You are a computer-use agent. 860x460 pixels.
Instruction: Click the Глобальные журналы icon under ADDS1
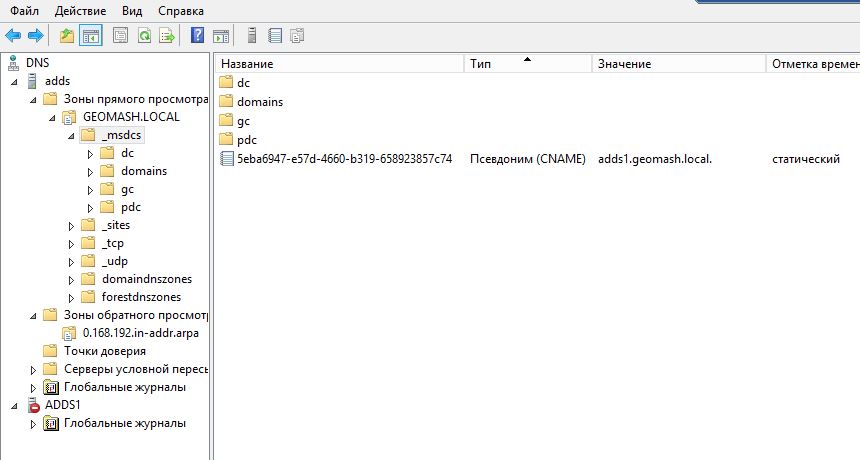click(51, 423)
